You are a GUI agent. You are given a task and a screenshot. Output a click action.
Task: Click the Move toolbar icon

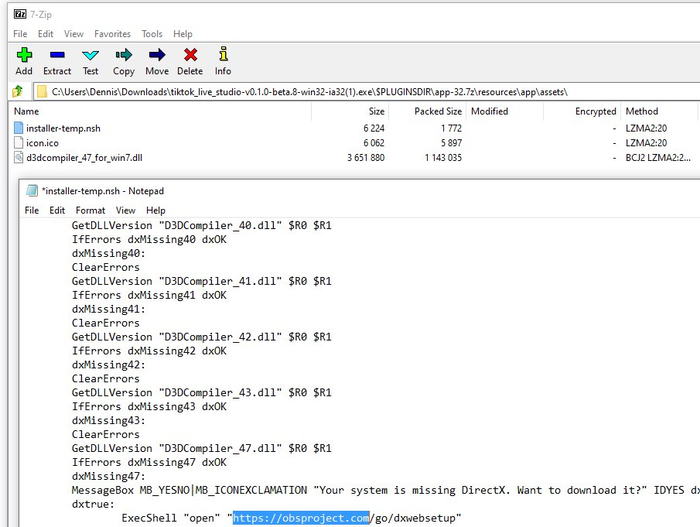point(157,61)
